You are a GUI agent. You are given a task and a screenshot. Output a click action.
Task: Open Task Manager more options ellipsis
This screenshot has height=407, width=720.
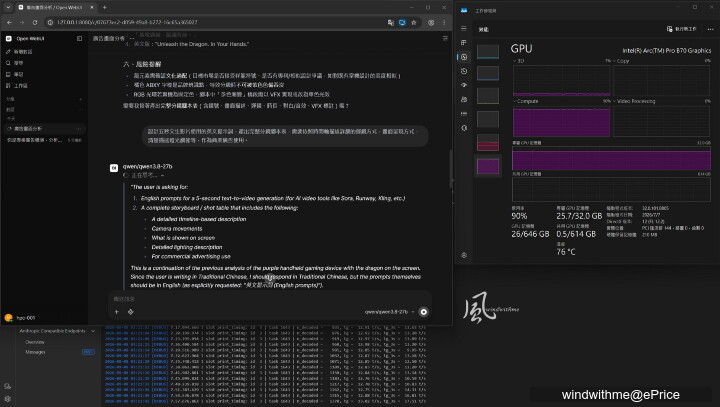pos(710,29)
